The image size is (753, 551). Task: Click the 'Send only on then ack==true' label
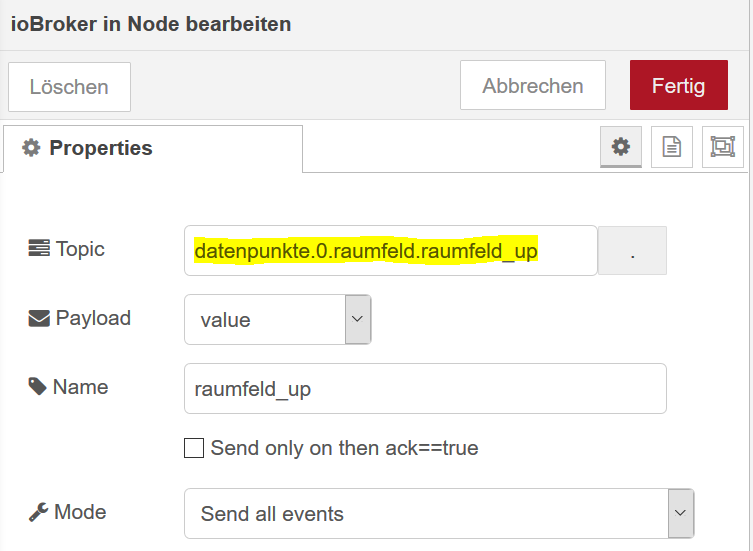pyautogui.click(x=344, y=448)
